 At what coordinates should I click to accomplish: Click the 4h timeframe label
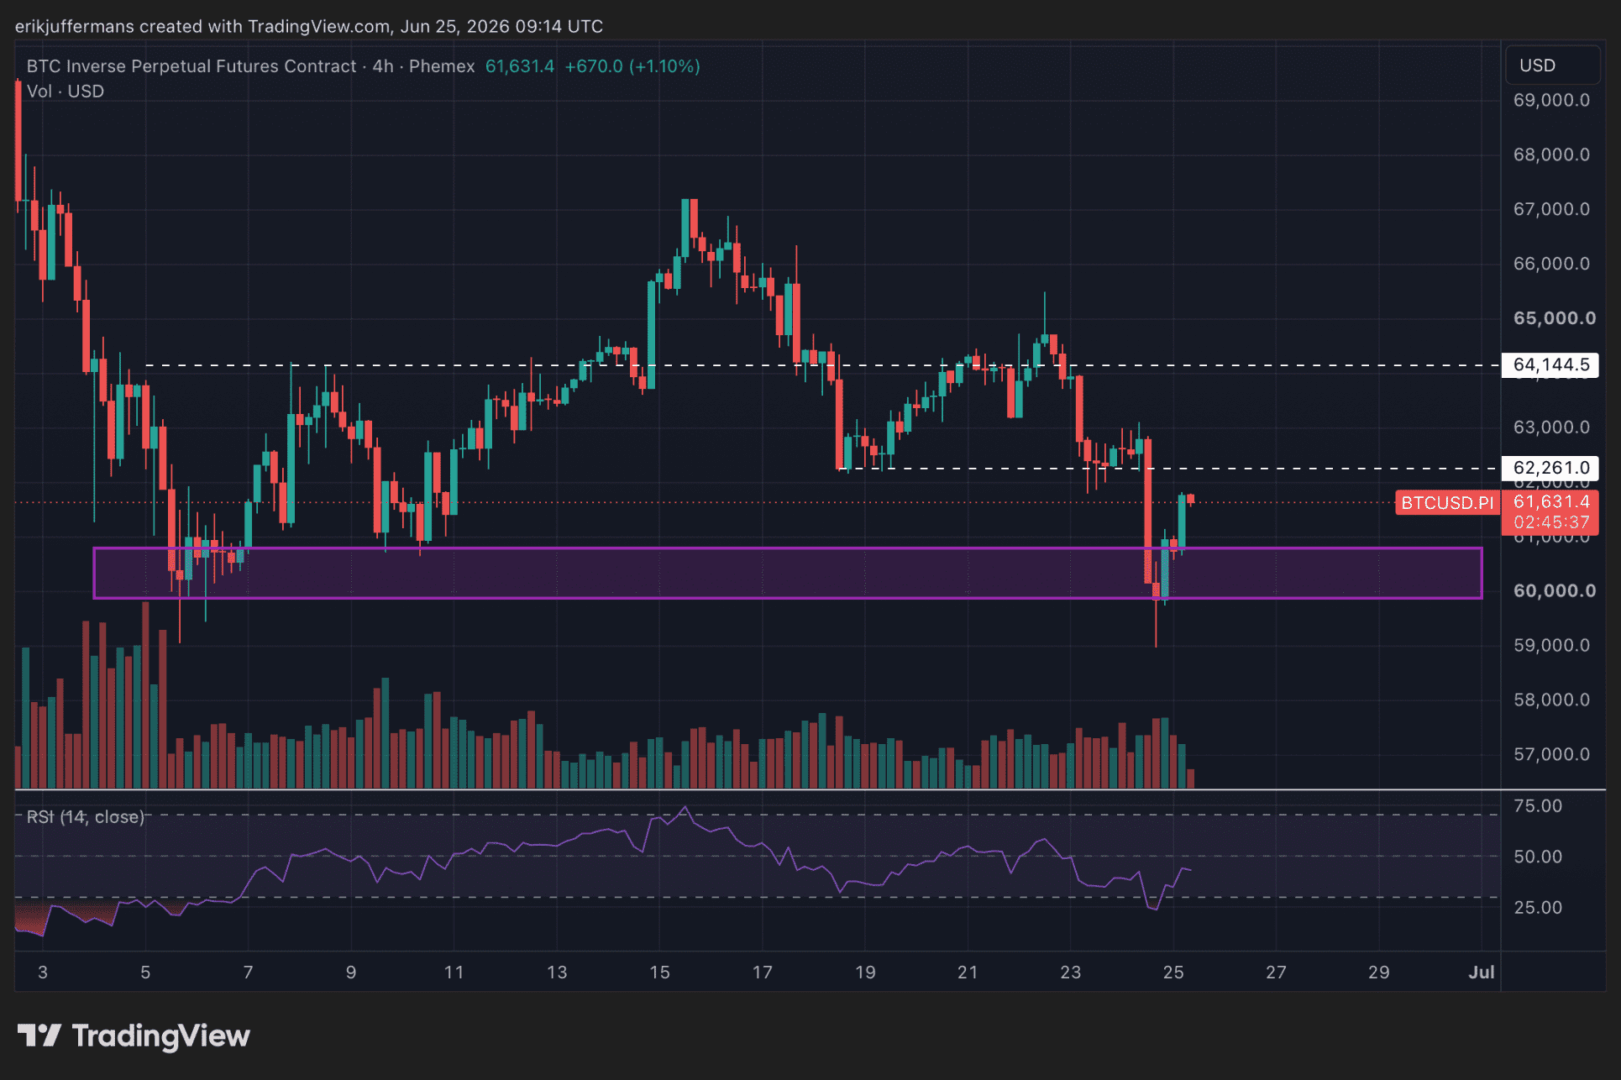383,66
